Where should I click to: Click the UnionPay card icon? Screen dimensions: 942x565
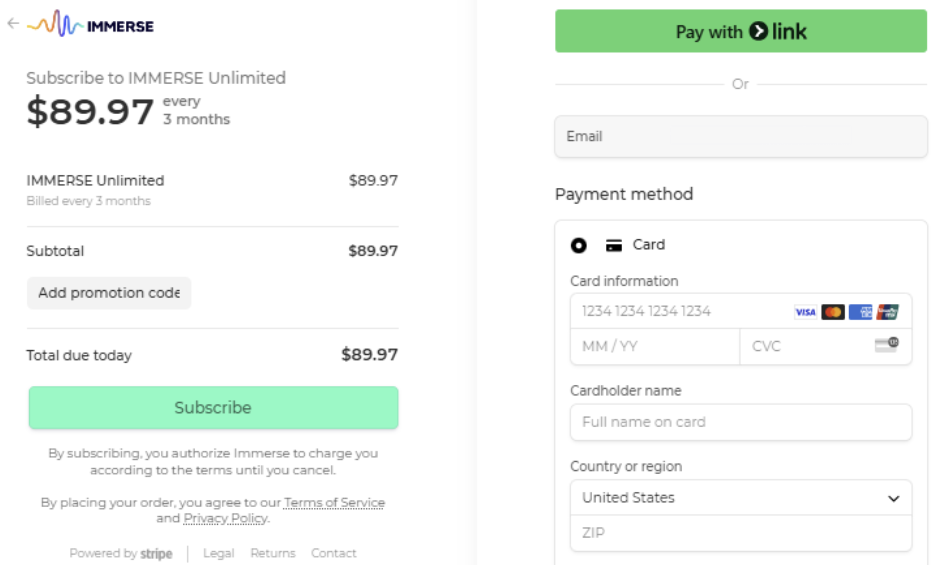click(887, 312)
